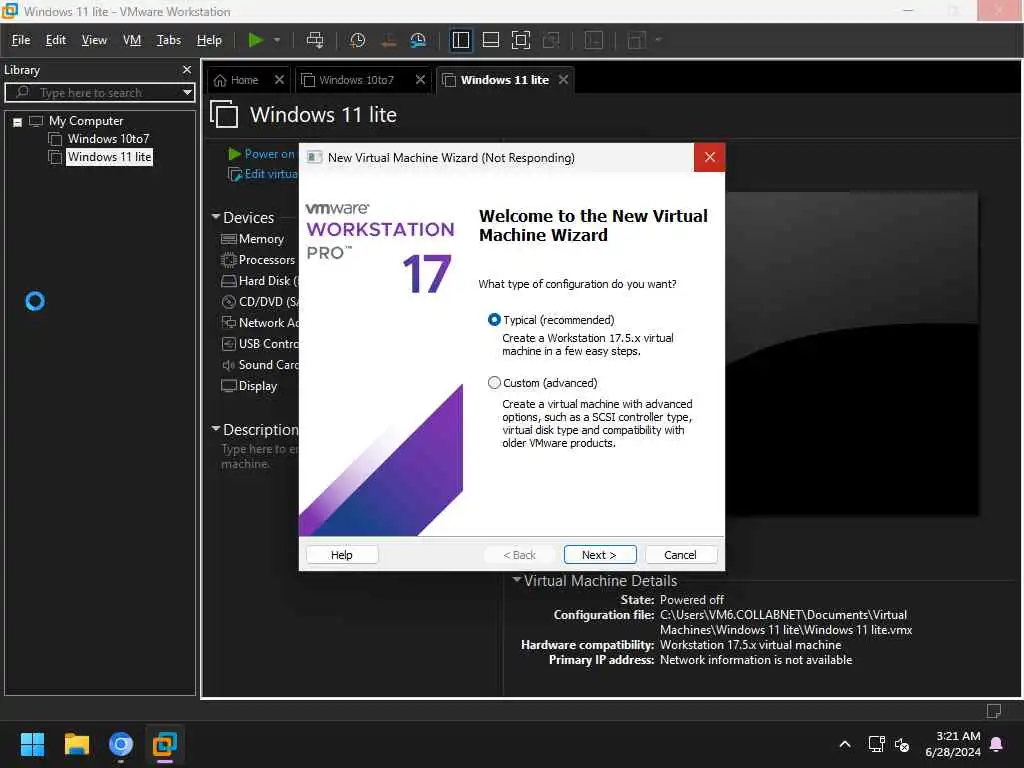Toggle the library sidebar view icon
The image size is (1024, 768).
point(460,40)
